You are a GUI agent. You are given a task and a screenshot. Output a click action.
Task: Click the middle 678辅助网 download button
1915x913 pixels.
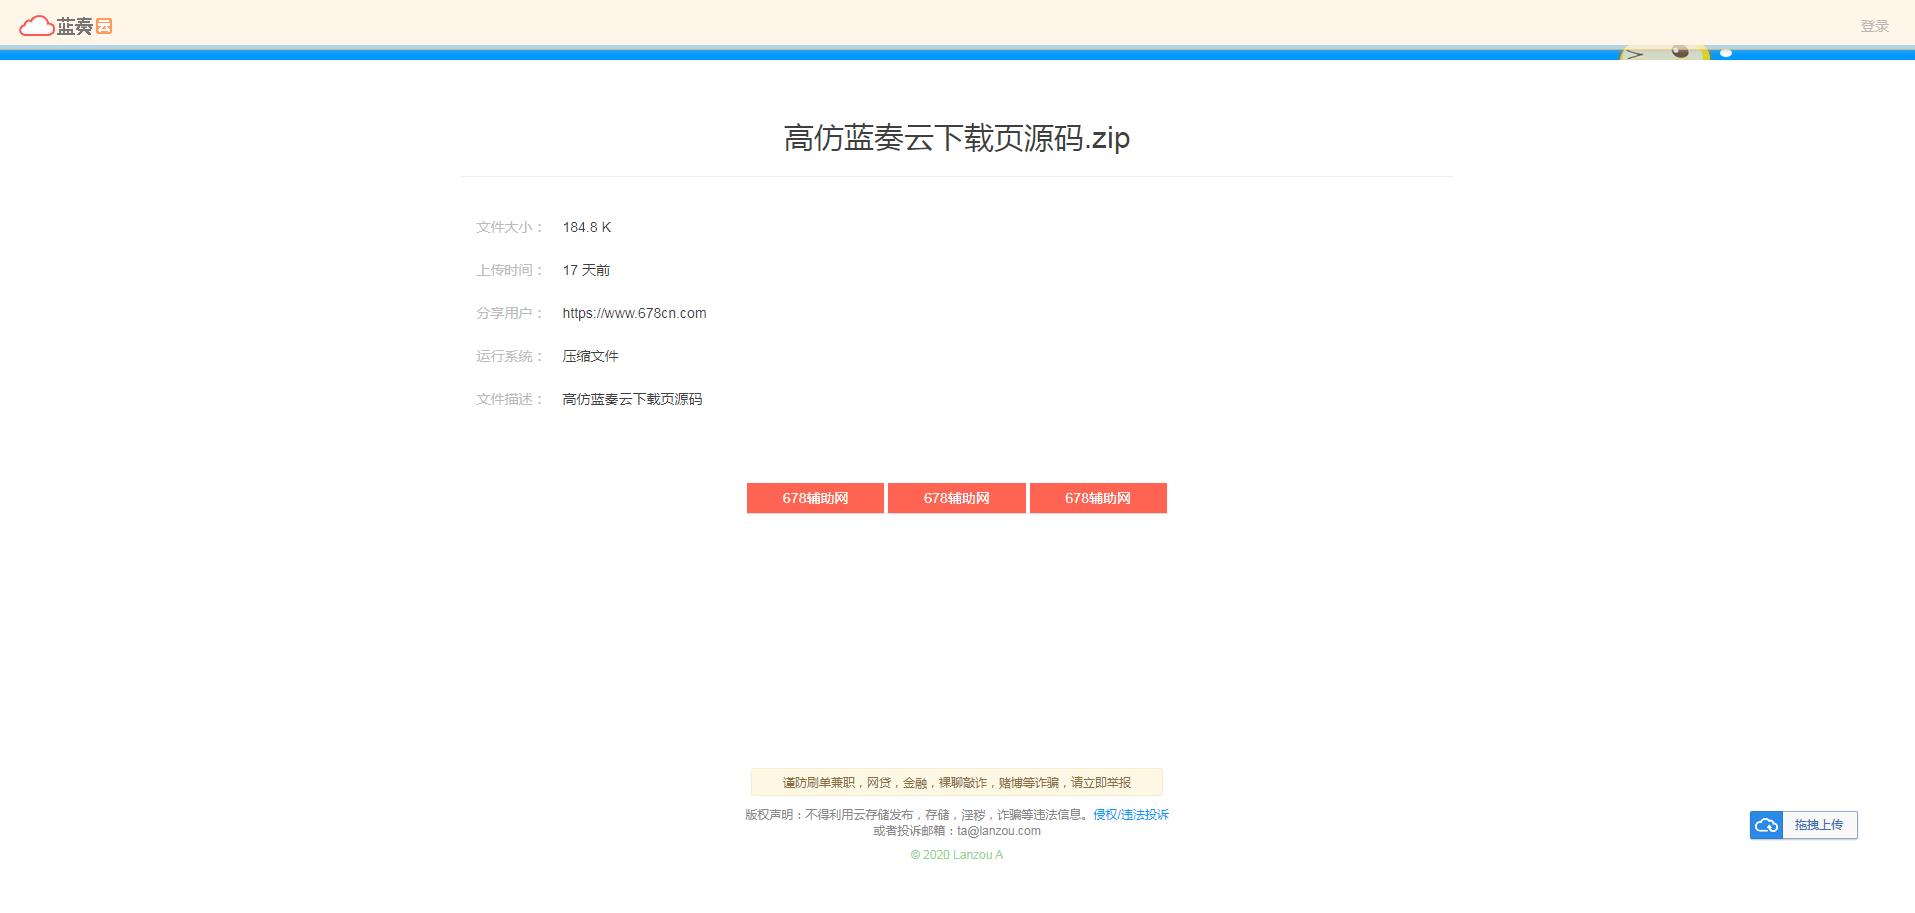point(957,498)
